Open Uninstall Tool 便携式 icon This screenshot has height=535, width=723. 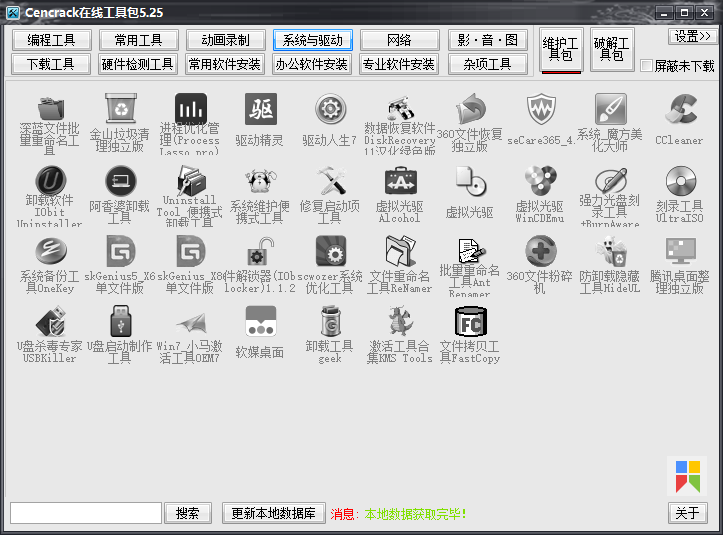[x=190, y=180]
